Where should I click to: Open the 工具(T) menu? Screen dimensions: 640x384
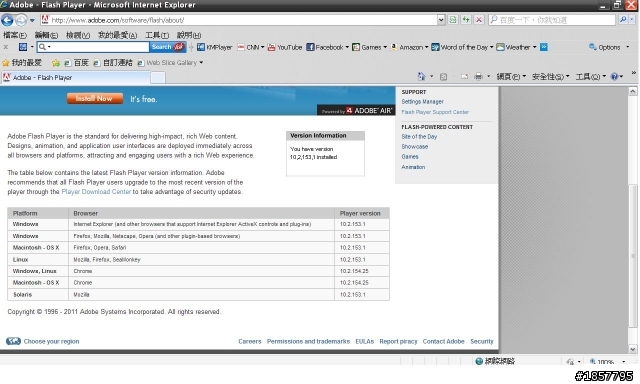[x=157, y=35]
